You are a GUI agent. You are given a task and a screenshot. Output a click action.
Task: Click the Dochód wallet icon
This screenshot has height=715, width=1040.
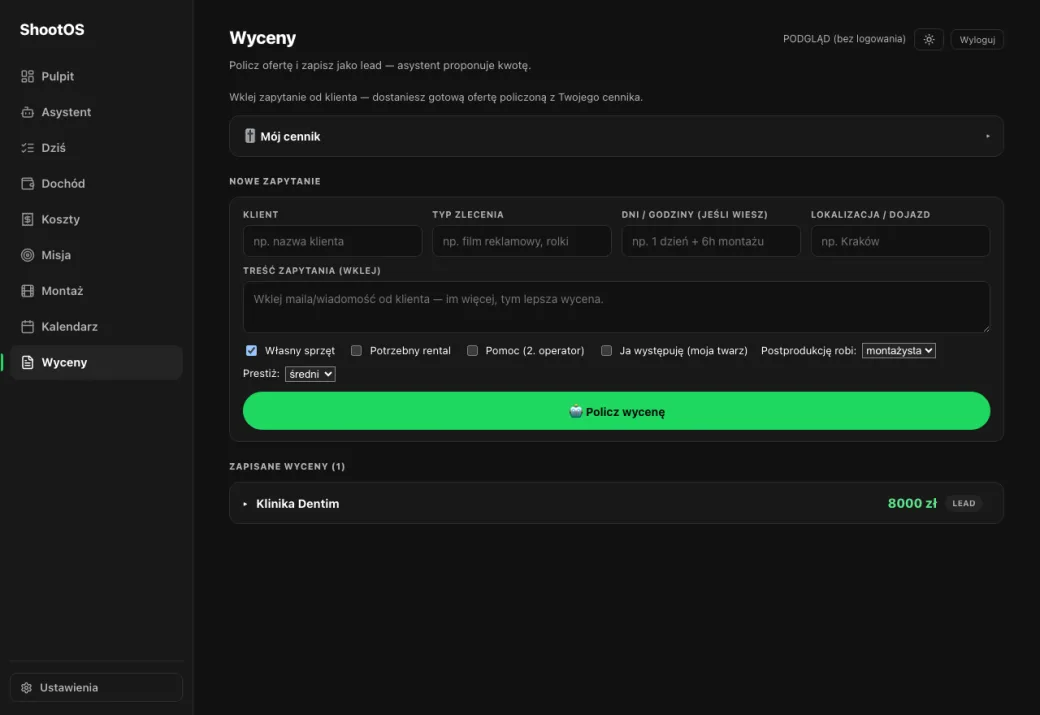pyautogui.click(x=27, y=184)
